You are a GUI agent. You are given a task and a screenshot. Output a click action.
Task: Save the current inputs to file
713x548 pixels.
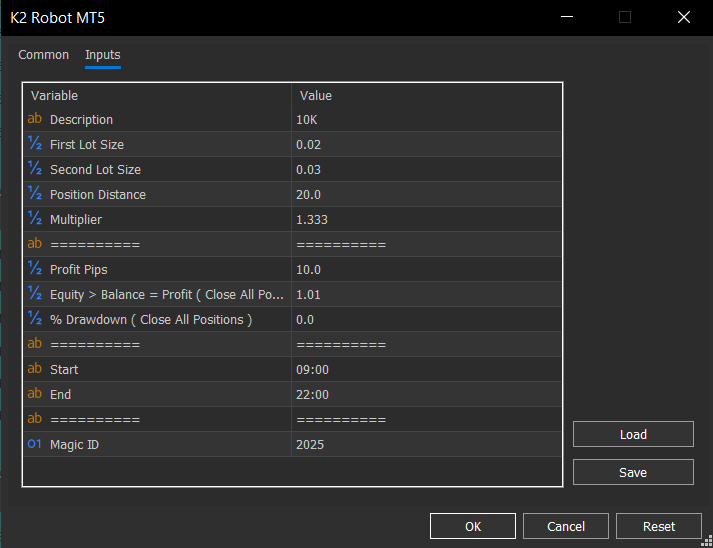pos(633,472)
